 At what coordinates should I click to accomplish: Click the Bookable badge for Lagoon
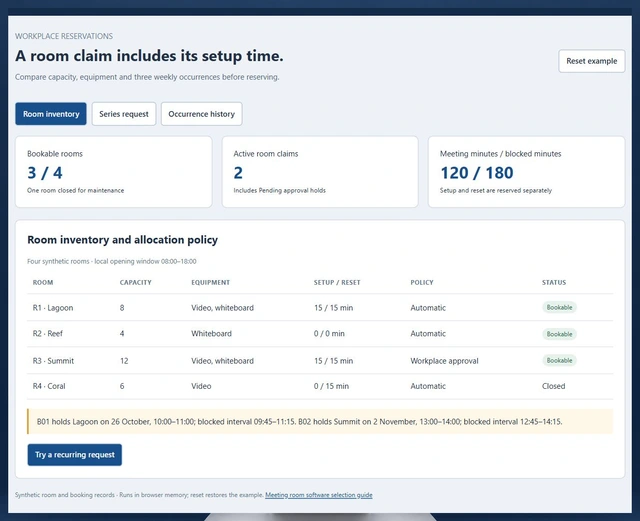point(559,307)
